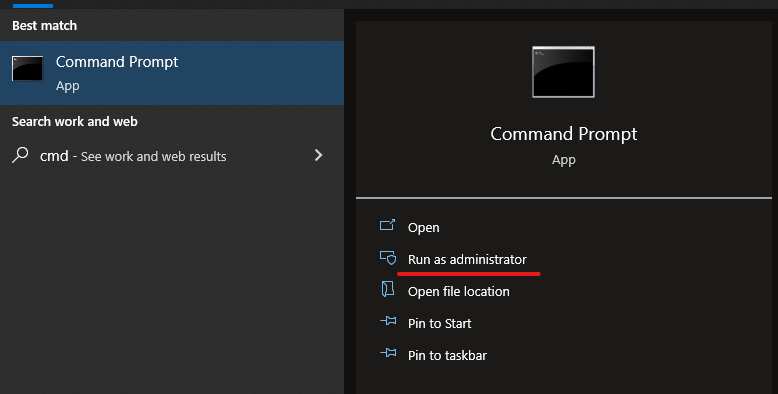Select Open file location
Screen dimensions: 778x394
pos(458,291)
